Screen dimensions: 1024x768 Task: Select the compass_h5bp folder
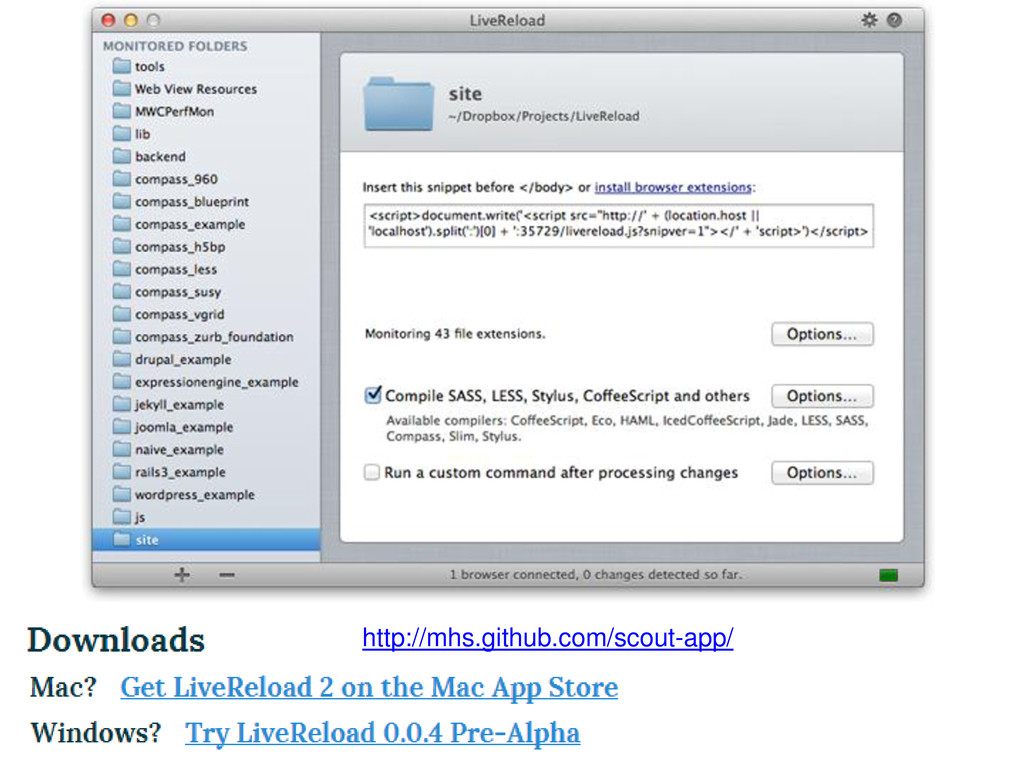(180, 247)
